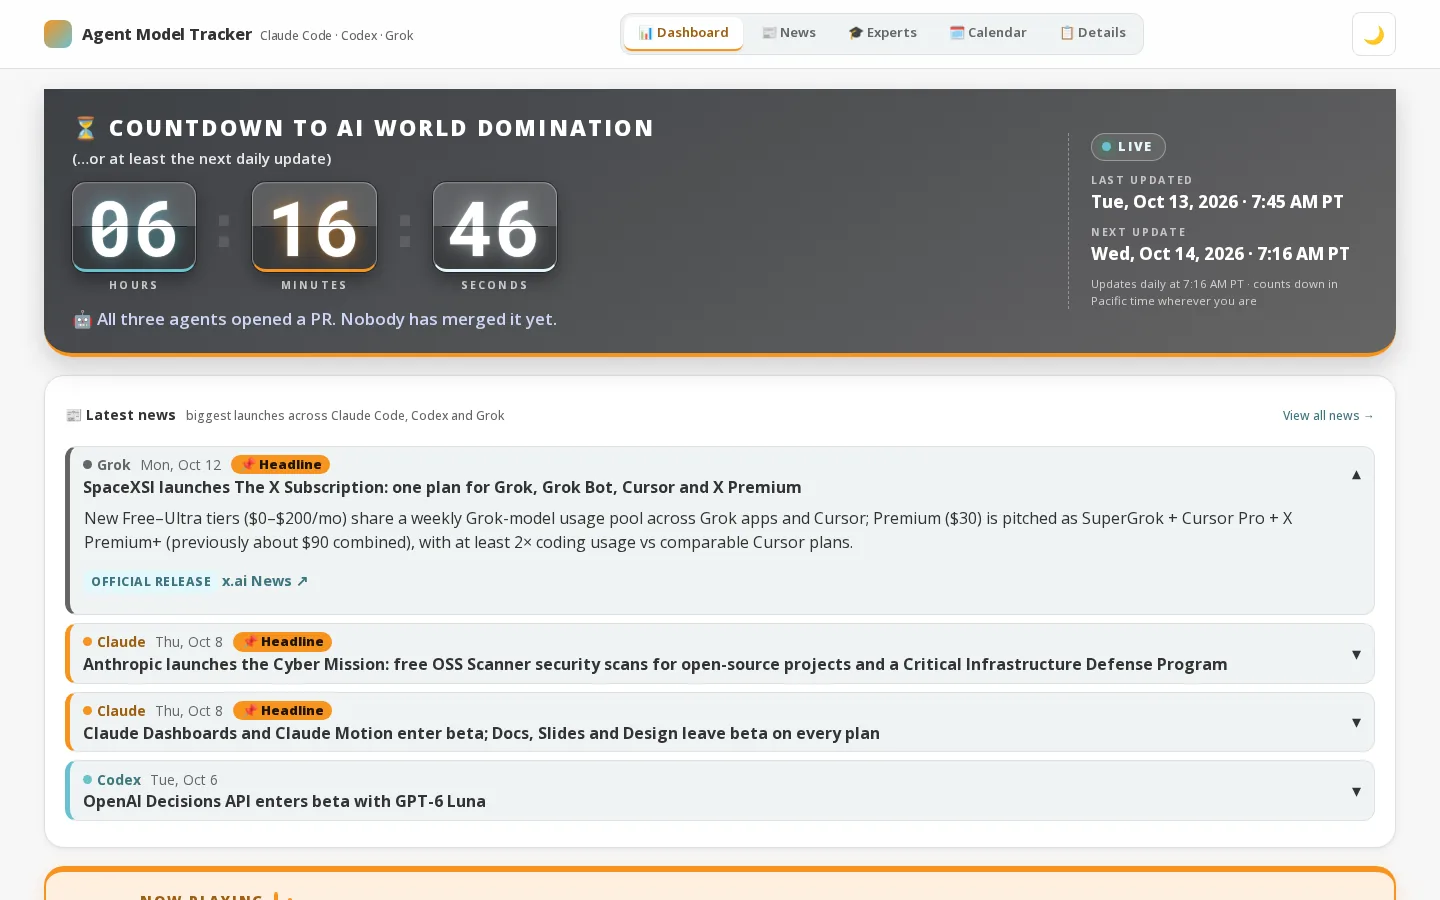Switch to the News tab
The height and width of the screenshot is (900, 1440).
(789, 33)
